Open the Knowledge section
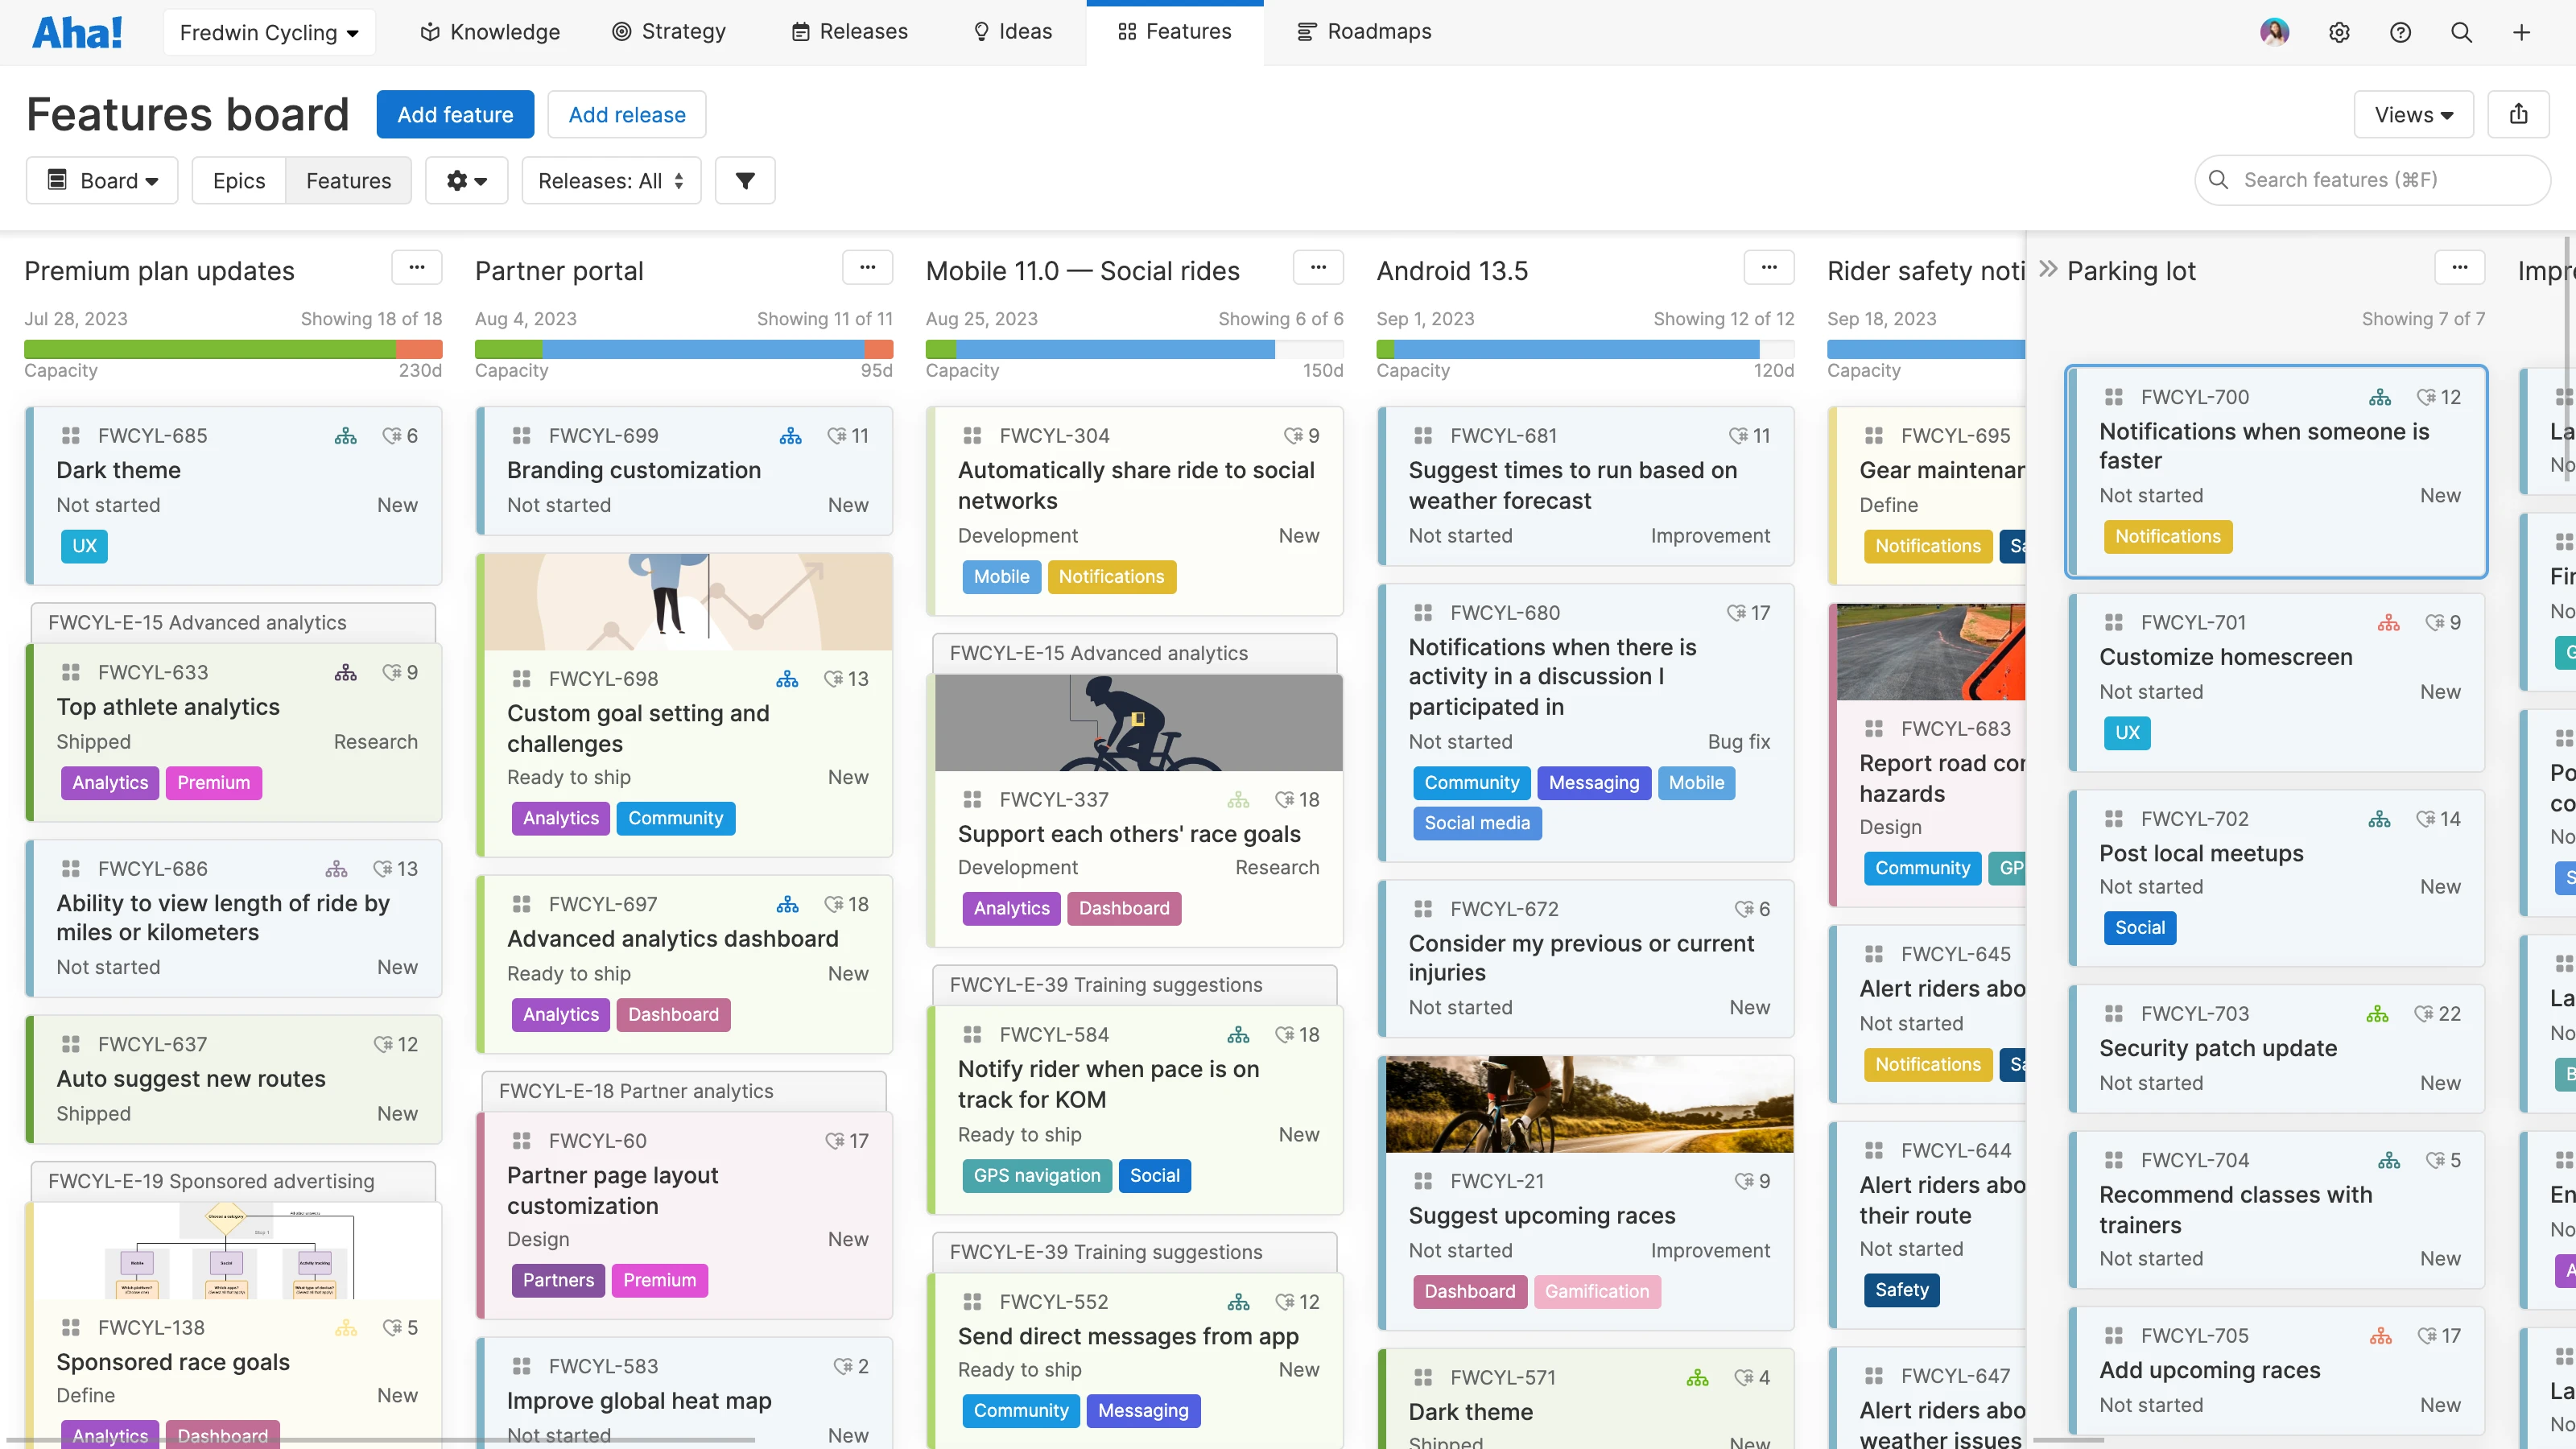Viewport: 2576px width, 1449px height. point(488,31)
